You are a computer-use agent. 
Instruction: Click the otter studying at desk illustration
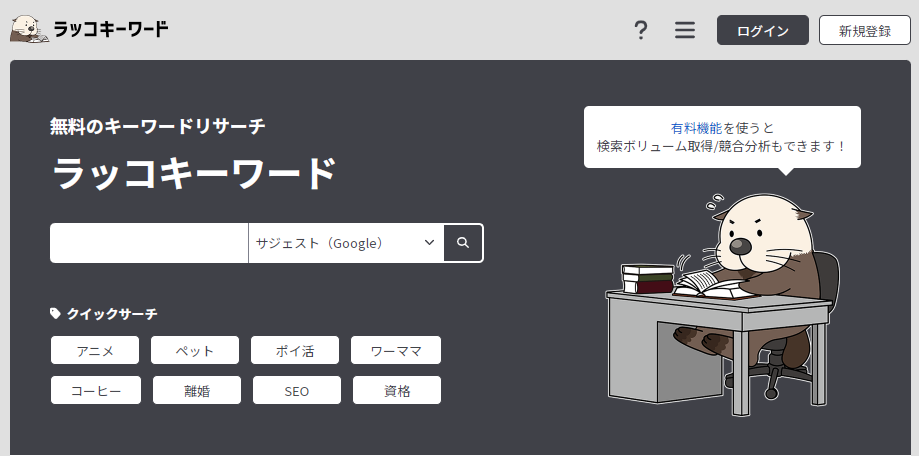[x=722, y=305]
